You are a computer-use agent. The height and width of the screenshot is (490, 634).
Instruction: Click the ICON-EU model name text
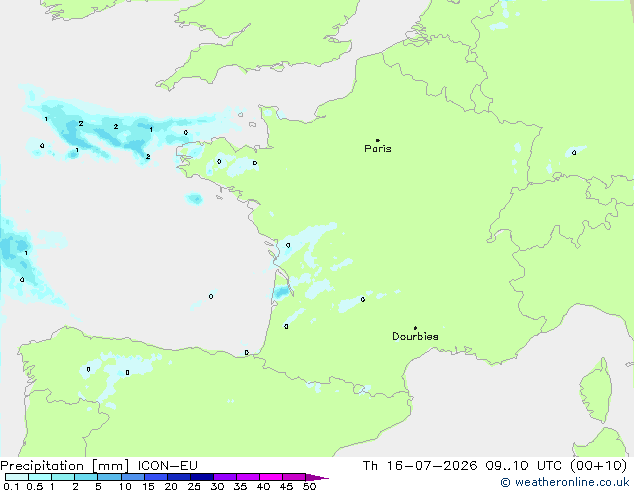(x=167, y=466)
